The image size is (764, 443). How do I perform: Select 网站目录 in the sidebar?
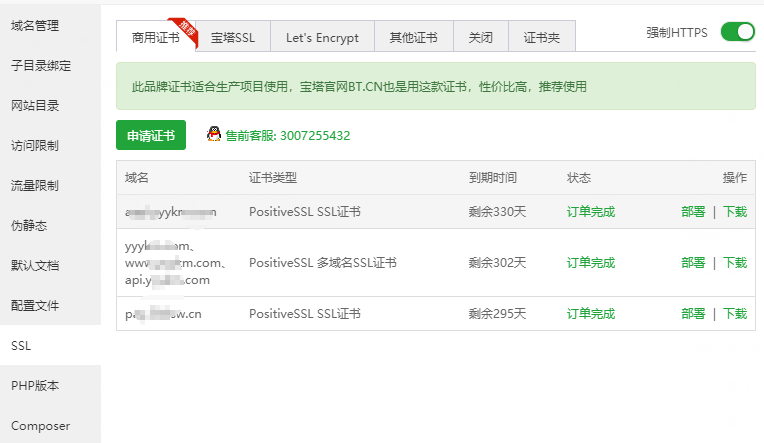click(x=35, y=105)
